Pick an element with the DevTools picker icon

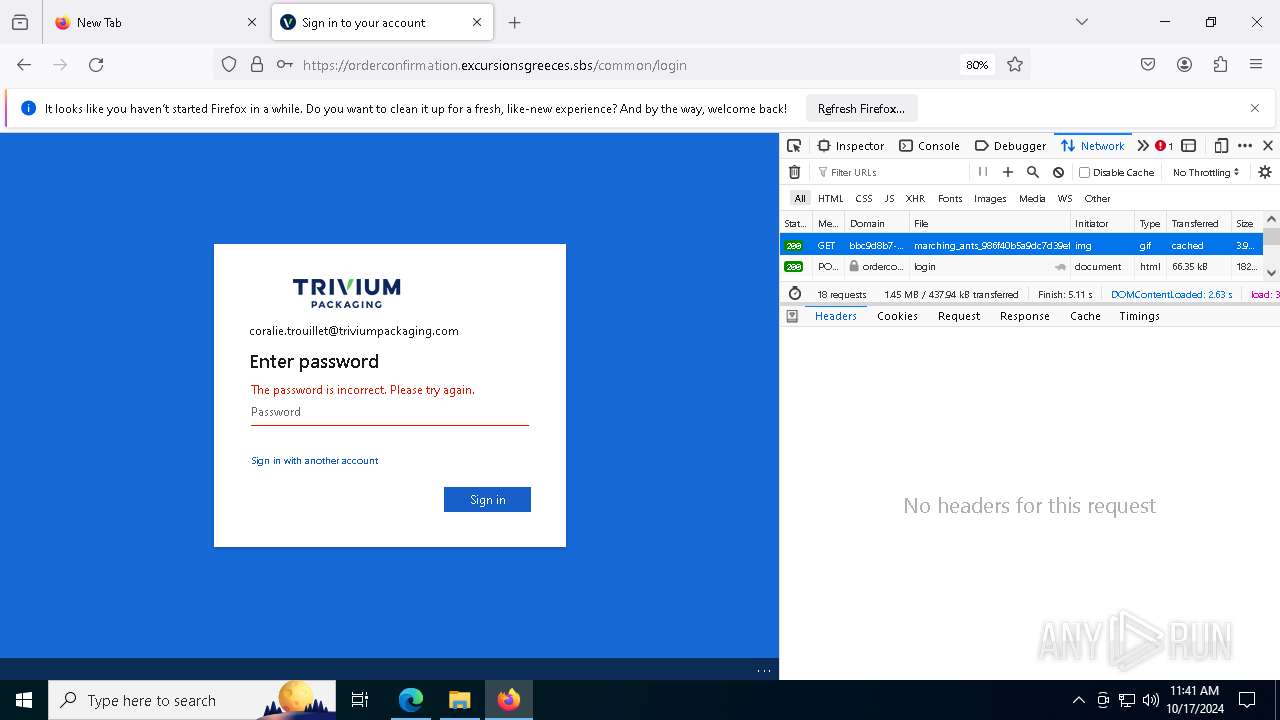tap(794, 145)
